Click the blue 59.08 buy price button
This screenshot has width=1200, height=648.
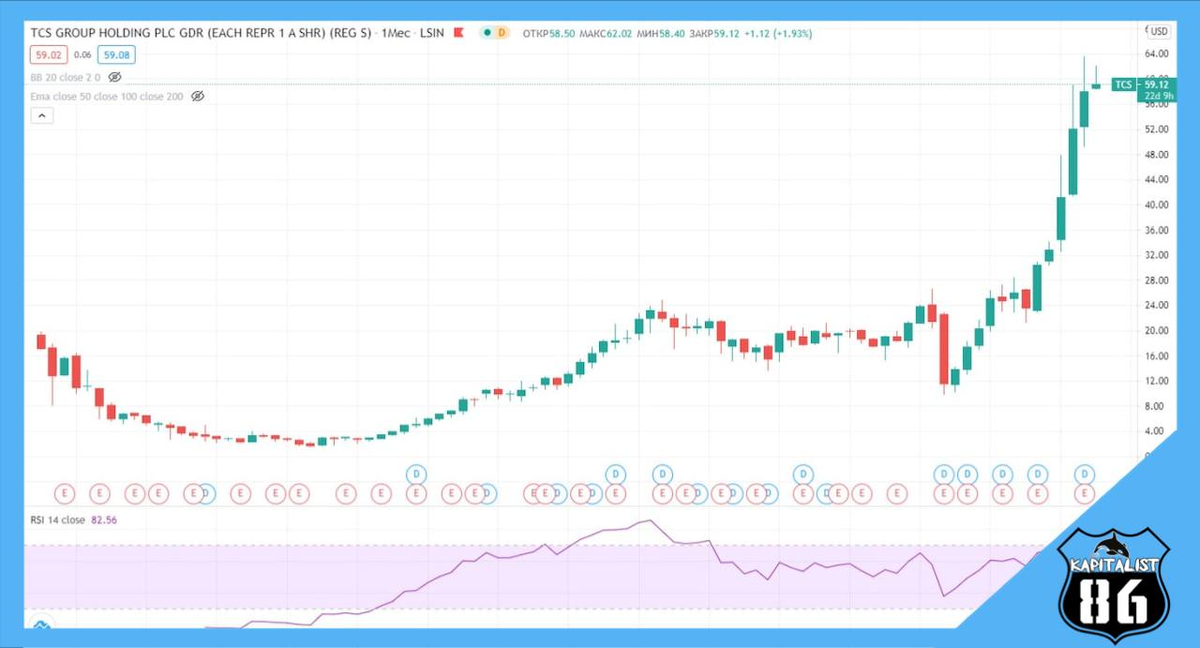pyautogui.click(x=116, y=55)
